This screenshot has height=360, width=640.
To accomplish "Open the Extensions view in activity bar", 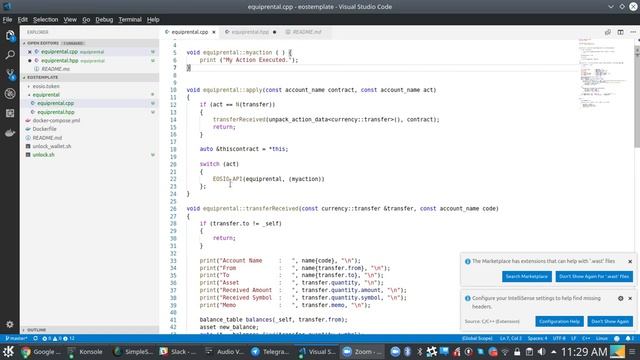I will point(10,113).
